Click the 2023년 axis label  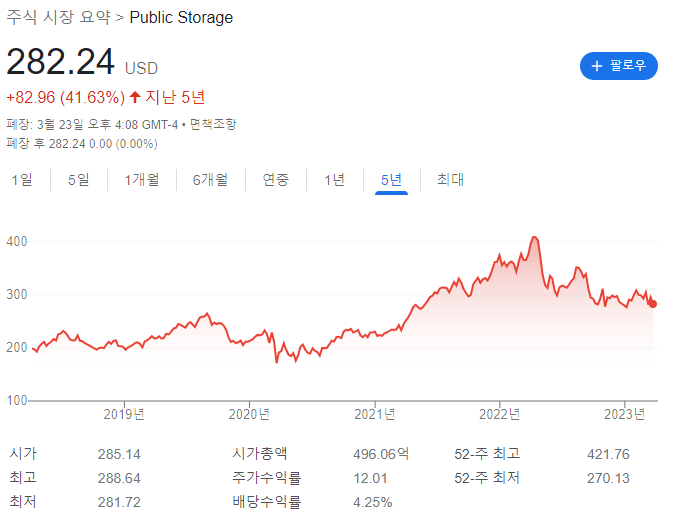[x=625, y=414]
